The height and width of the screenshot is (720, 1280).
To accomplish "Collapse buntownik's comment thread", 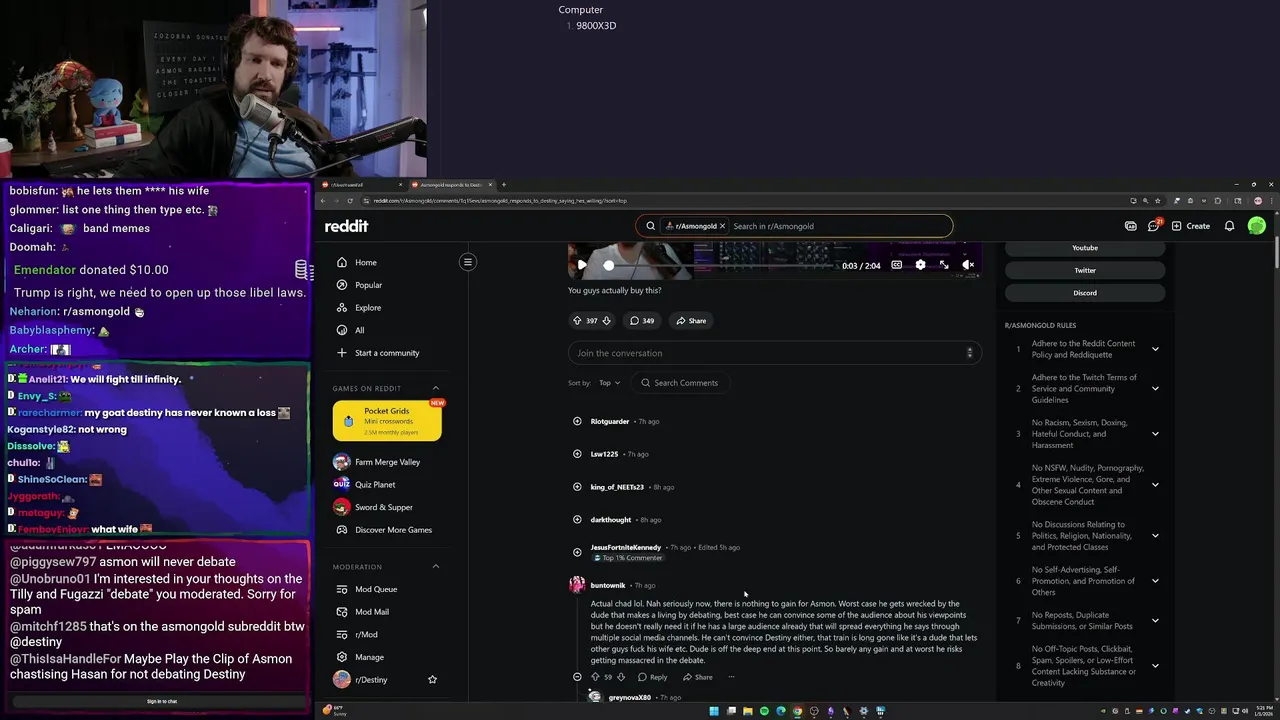I will click(577, 677).
